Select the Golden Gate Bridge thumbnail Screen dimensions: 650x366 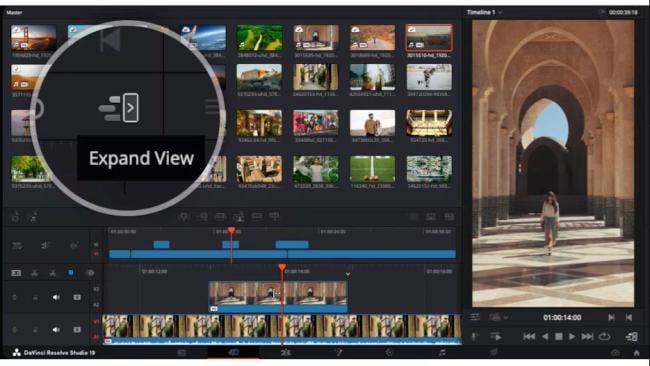pyautogui.click(x=34, y=37)
